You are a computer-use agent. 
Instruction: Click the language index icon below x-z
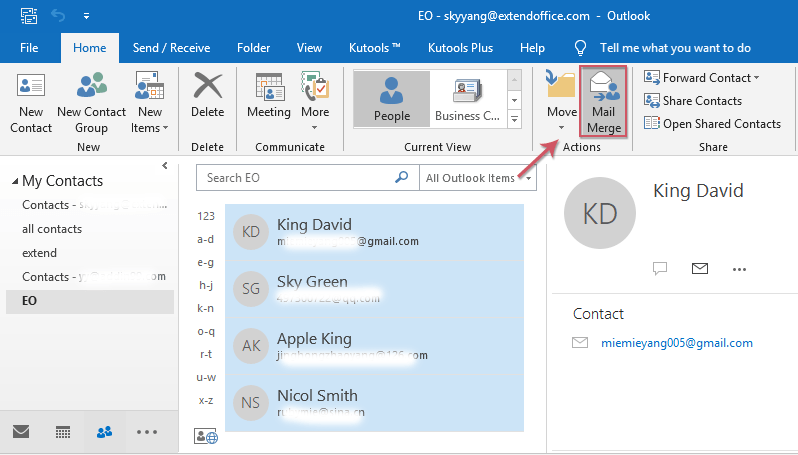(206, 436)
